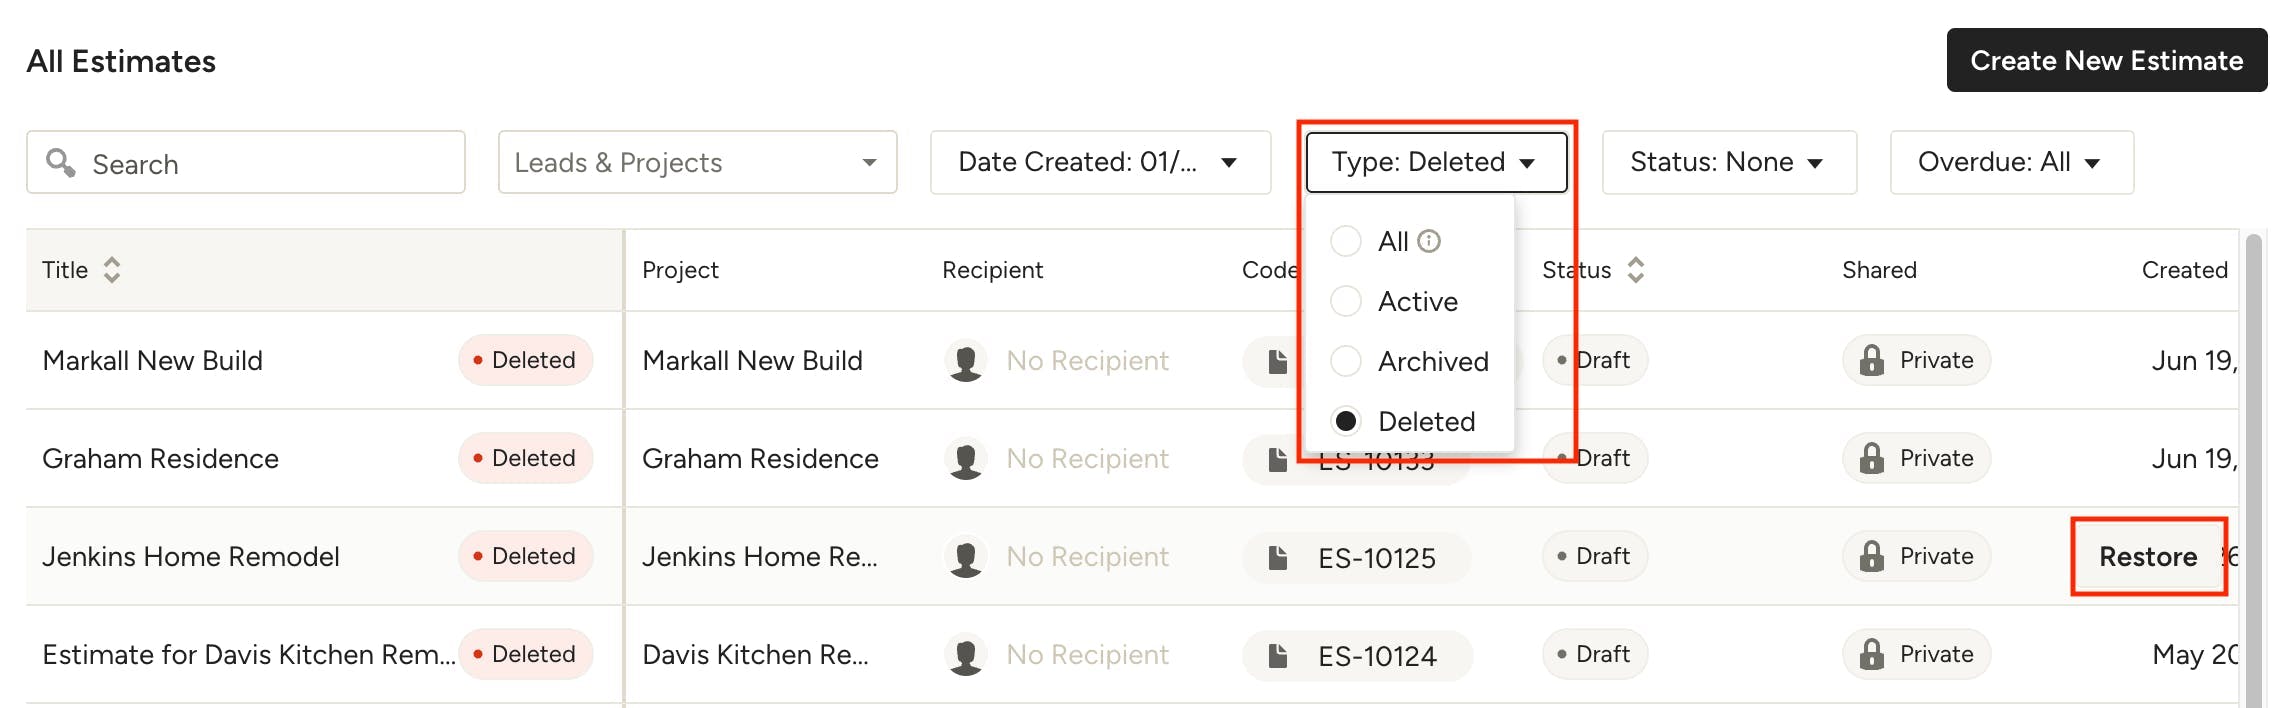Select the All type radio option
The width and height of the screenshot is (2286, 708).
1346,241
